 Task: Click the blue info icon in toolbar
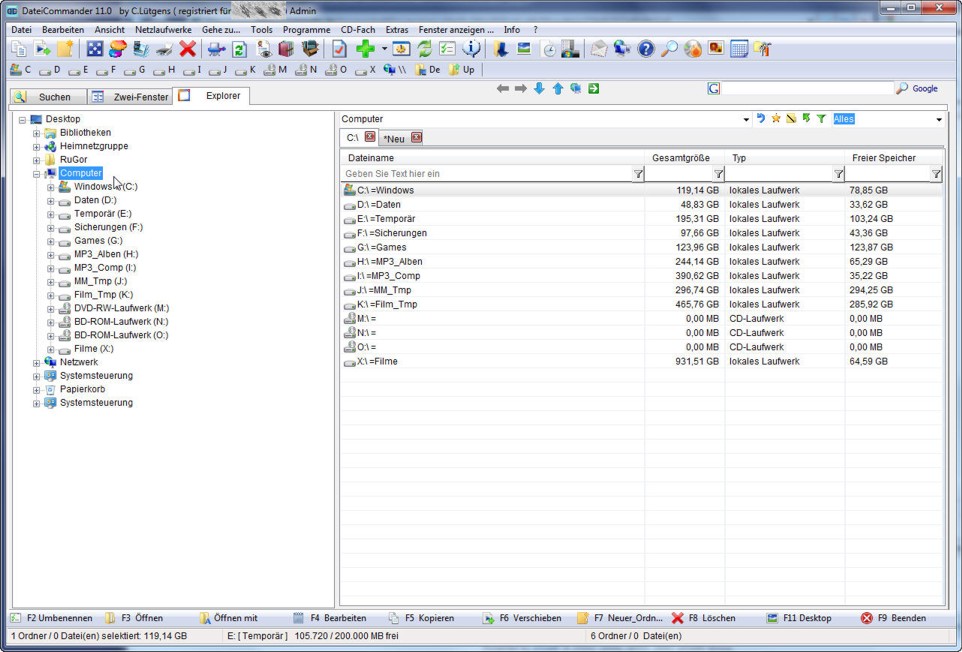[x=471, y=49]
